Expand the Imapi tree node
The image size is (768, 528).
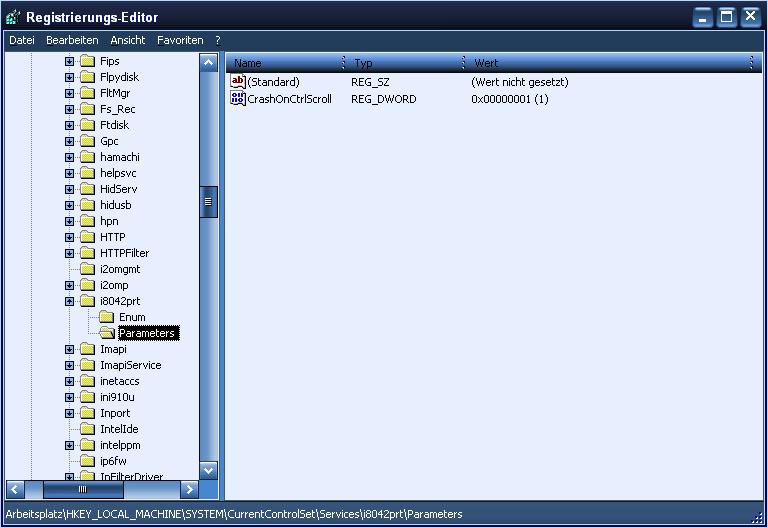click(70, 349)
